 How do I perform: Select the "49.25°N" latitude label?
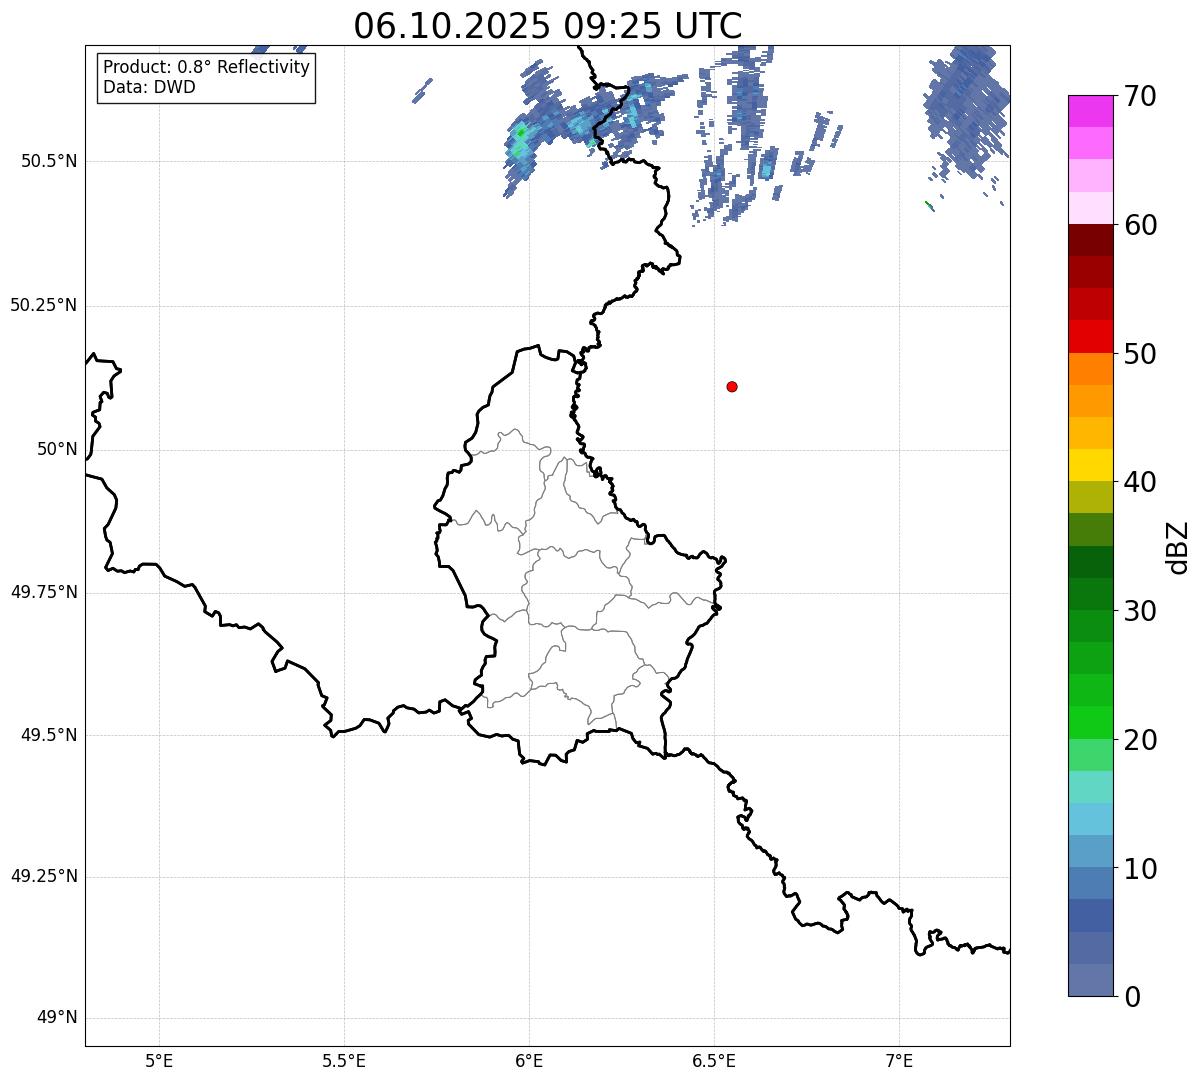click(x=44, y=876)
